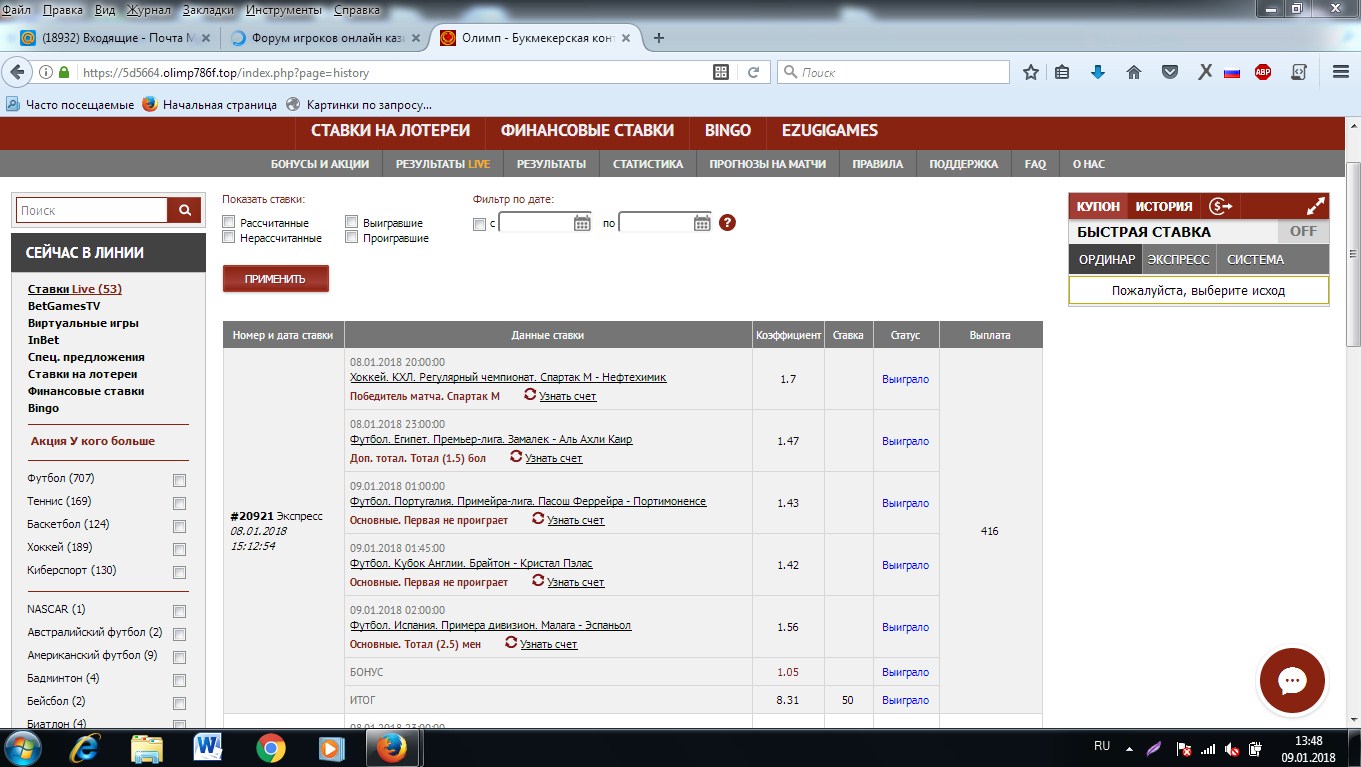Select the Экспресс bet type tab
Image resolution: width=1361 pixels, height=767 pixels.
click(x=1178, y=259)
